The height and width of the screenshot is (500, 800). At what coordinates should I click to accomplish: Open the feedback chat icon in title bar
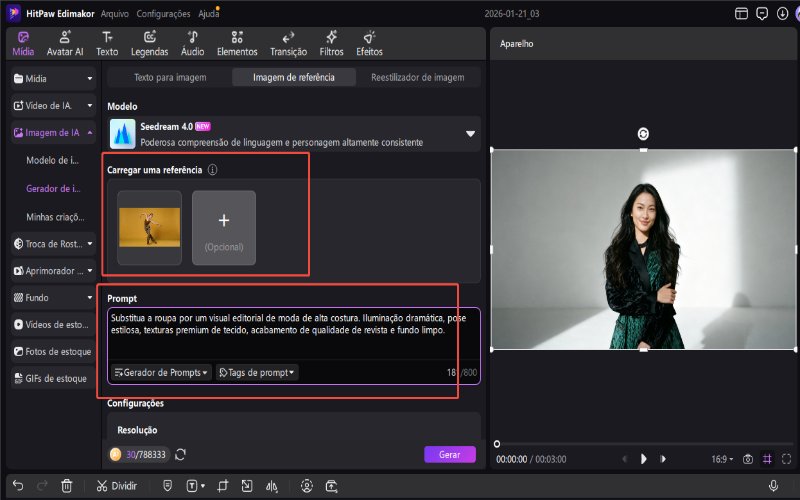pyautogui.click(x=762, y=14)
